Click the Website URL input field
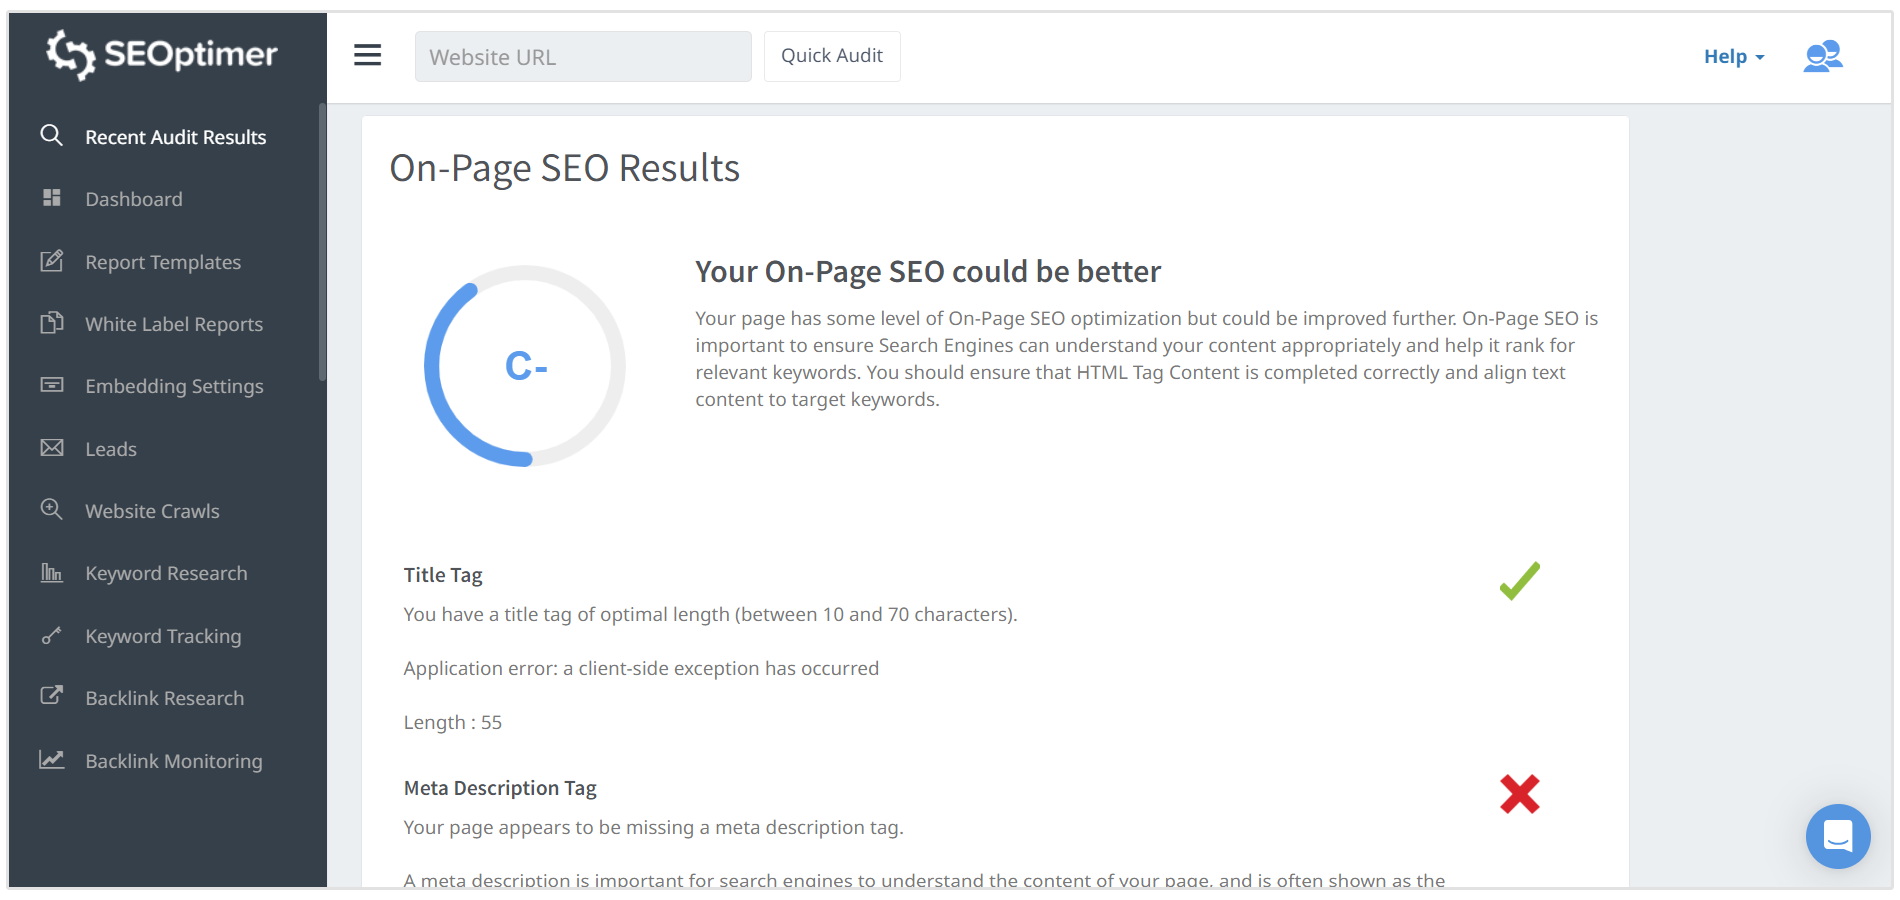1900x900 pixels. coord(583,57)
